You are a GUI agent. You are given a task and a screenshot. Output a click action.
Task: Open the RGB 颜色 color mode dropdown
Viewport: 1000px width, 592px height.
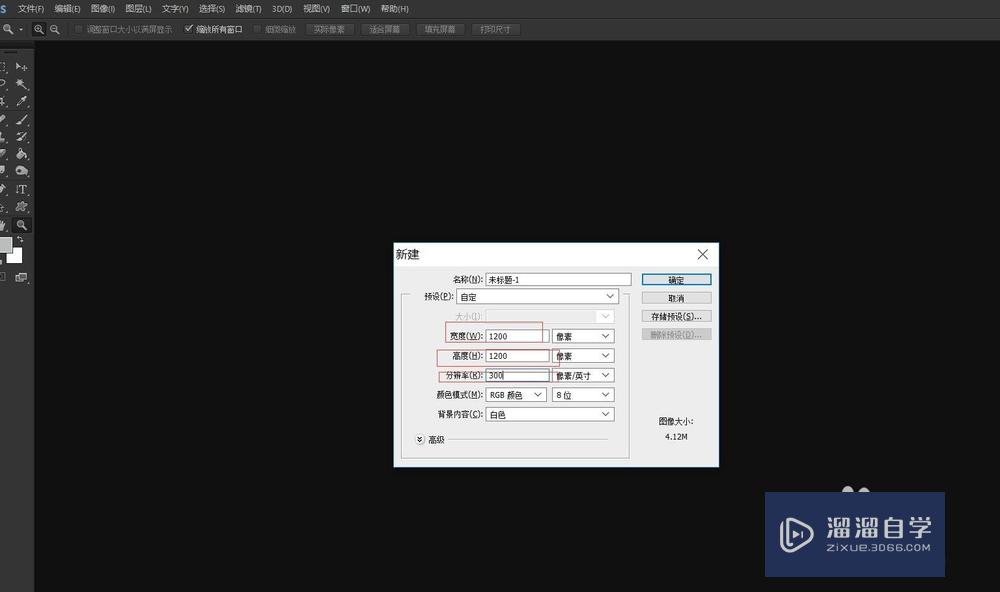pos(515,395)
